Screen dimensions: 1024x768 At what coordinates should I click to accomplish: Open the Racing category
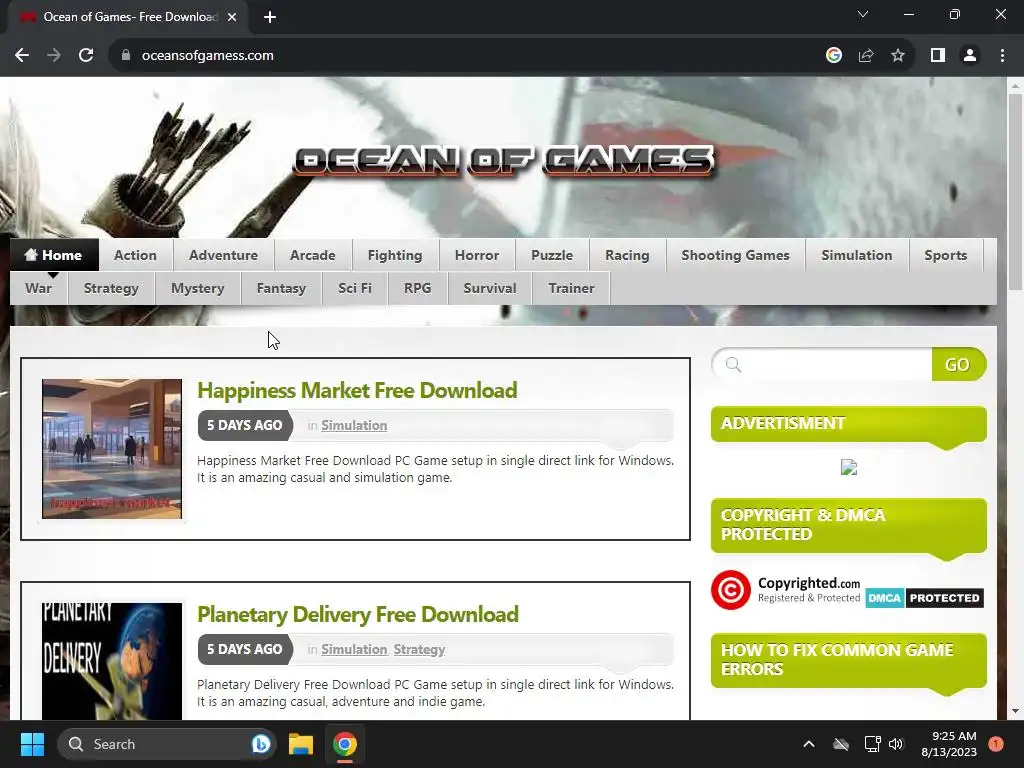click(627, 255)
